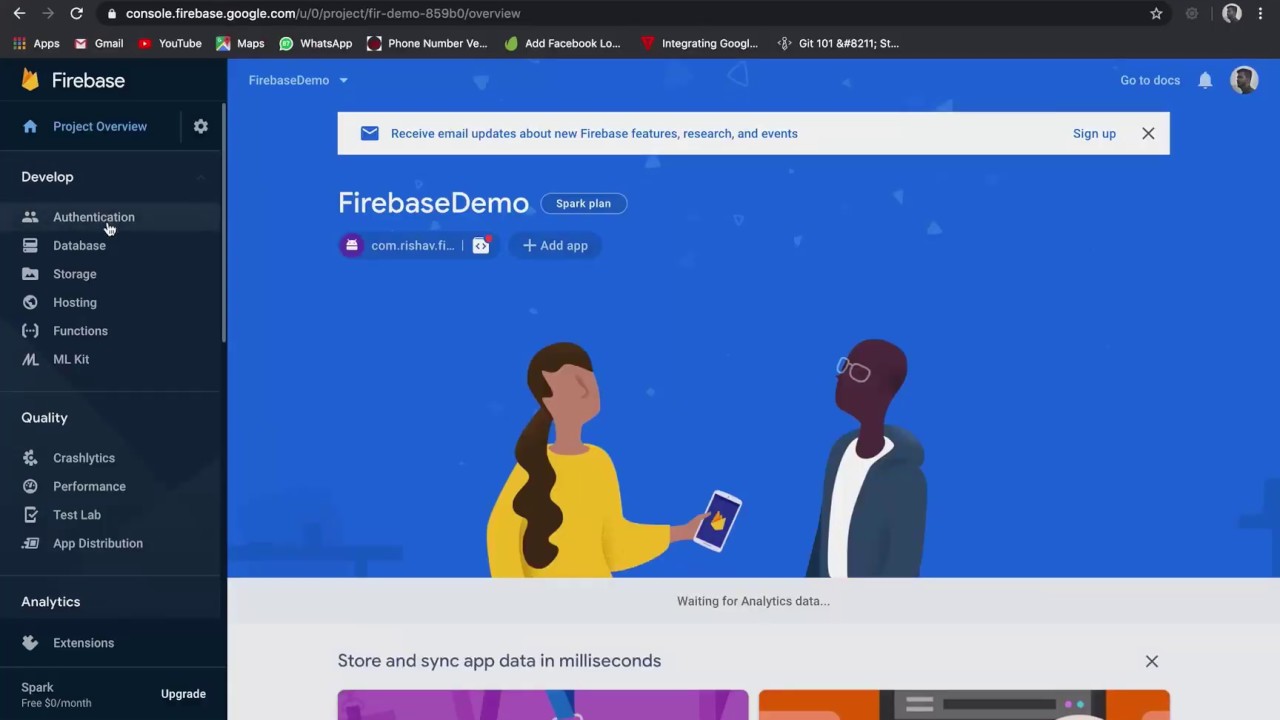
Task: Expand the Analytics section
Action: coord(51,602)
